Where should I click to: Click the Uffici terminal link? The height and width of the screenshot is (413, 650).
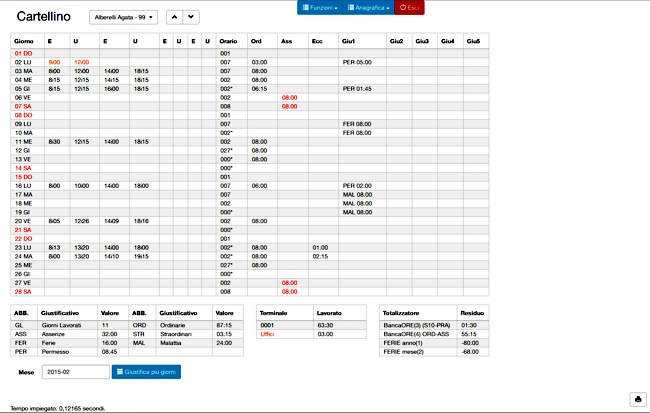[267, 334]
